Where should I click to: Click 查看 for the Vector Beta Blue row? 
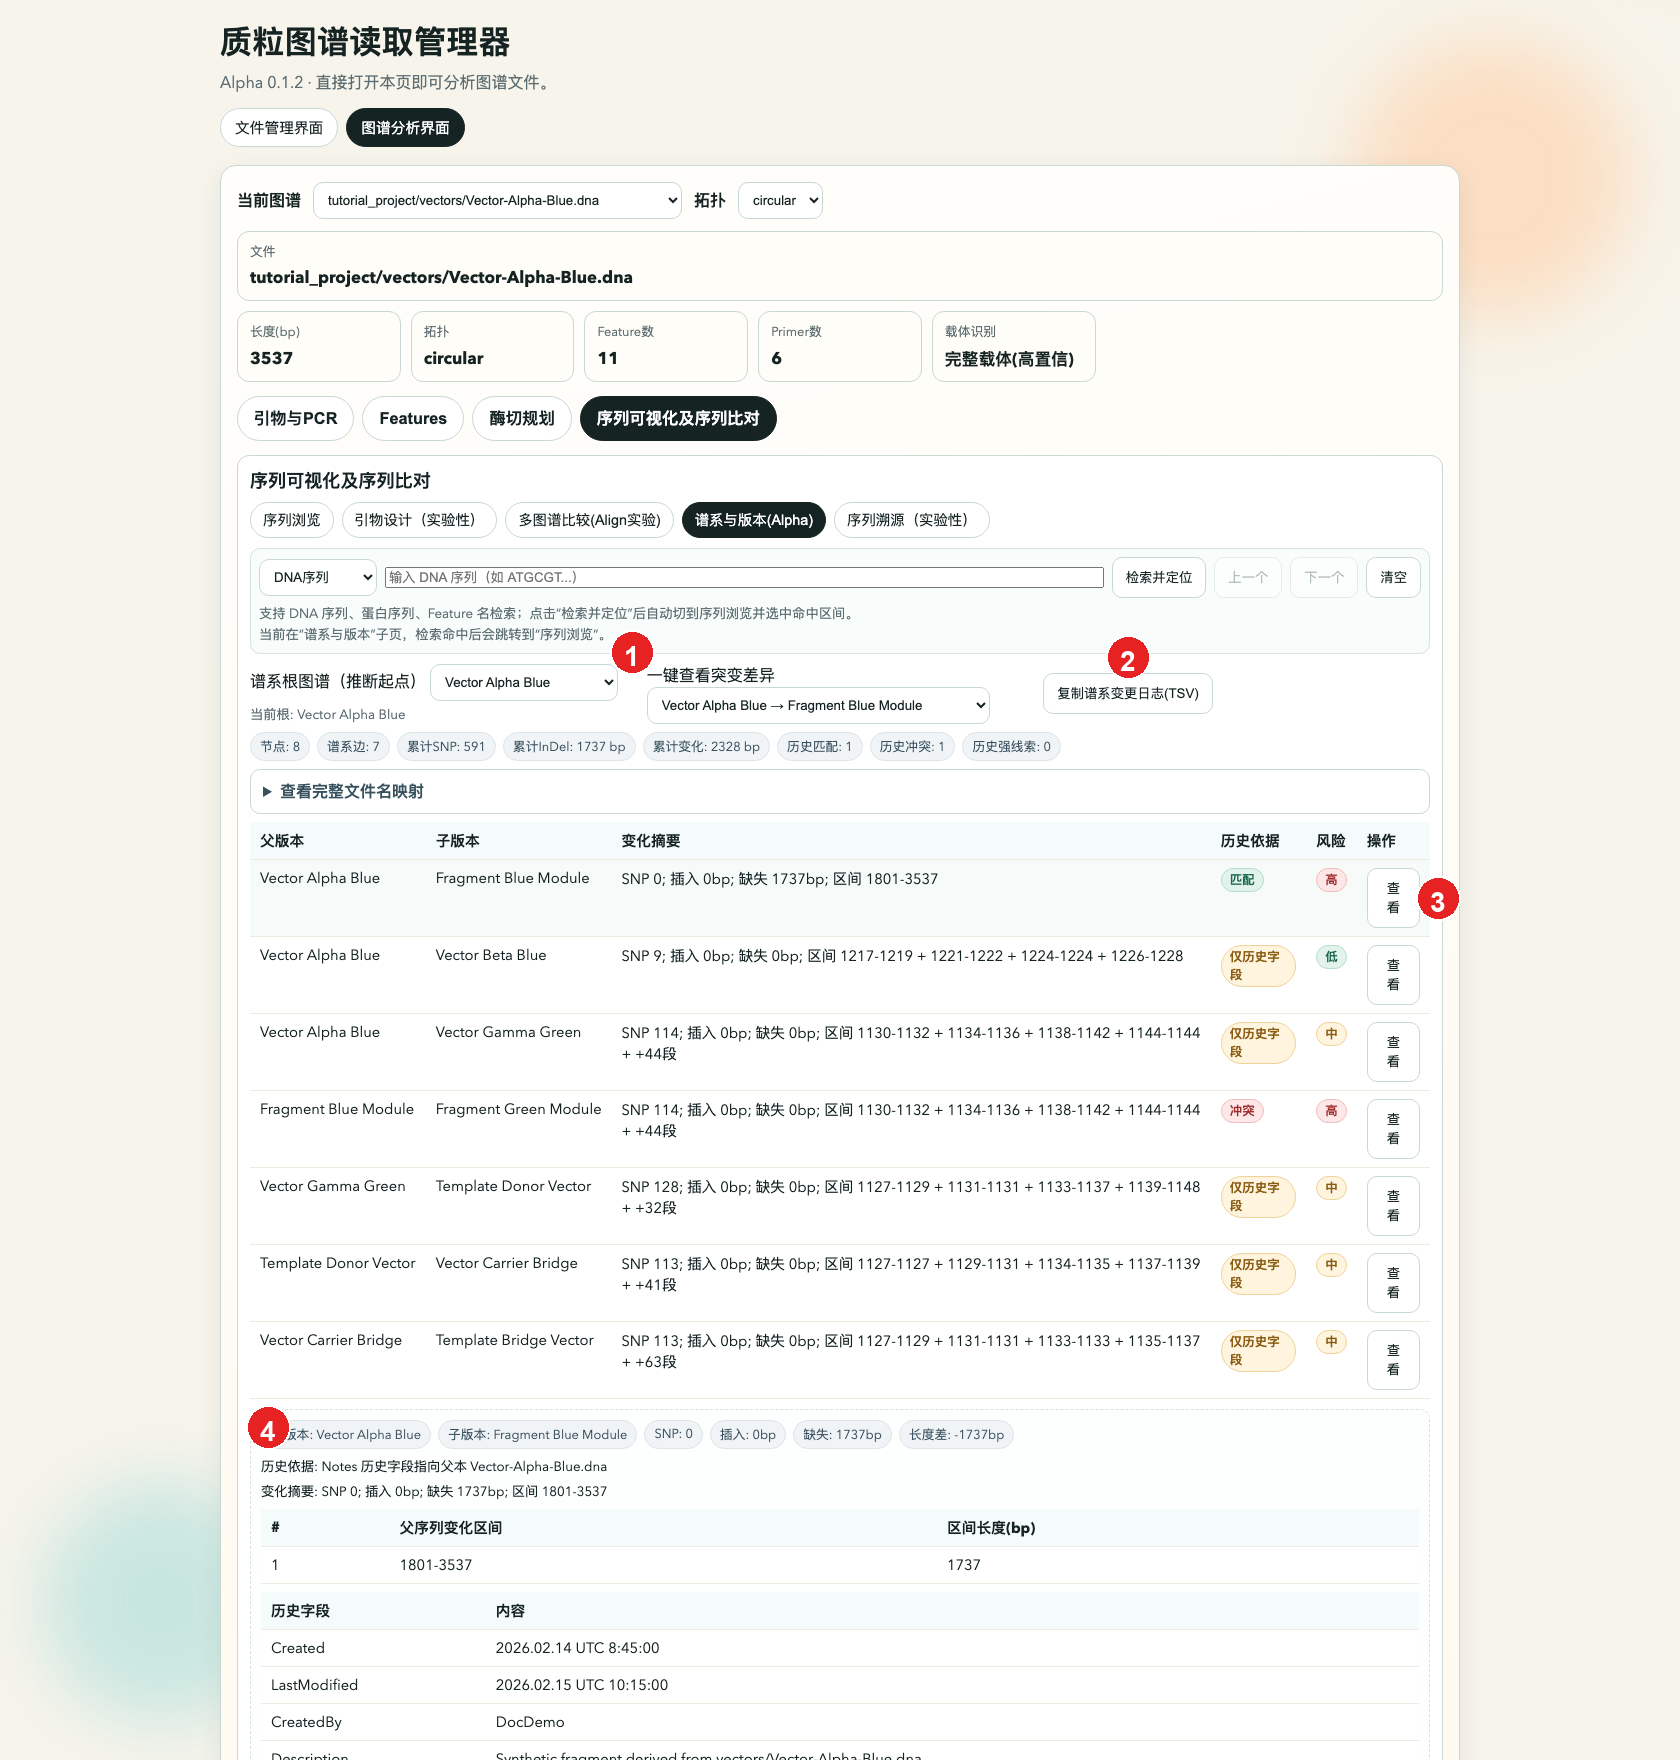(1392, 974)
